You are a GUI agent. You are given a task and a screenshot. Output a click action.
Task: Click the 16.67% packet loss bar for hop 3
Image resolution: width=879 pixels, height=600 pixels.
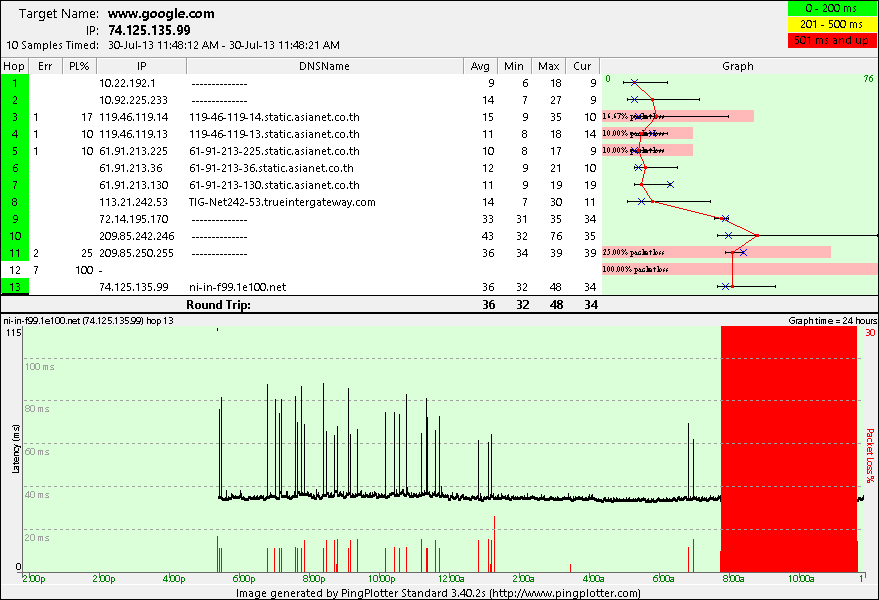678,117
